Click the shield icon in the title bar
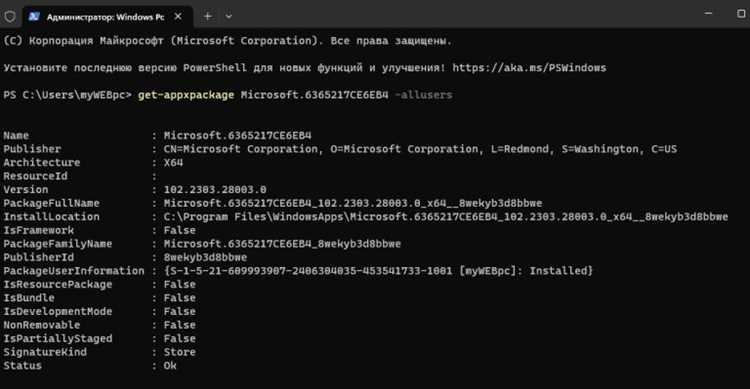750x389 pixels. 10,17
